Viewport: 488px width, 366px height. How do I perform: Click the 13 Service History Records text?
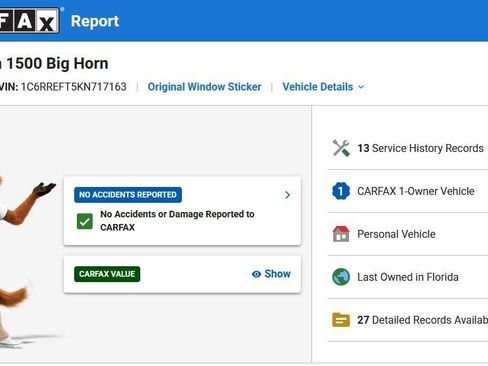click(x=420, y=148)
